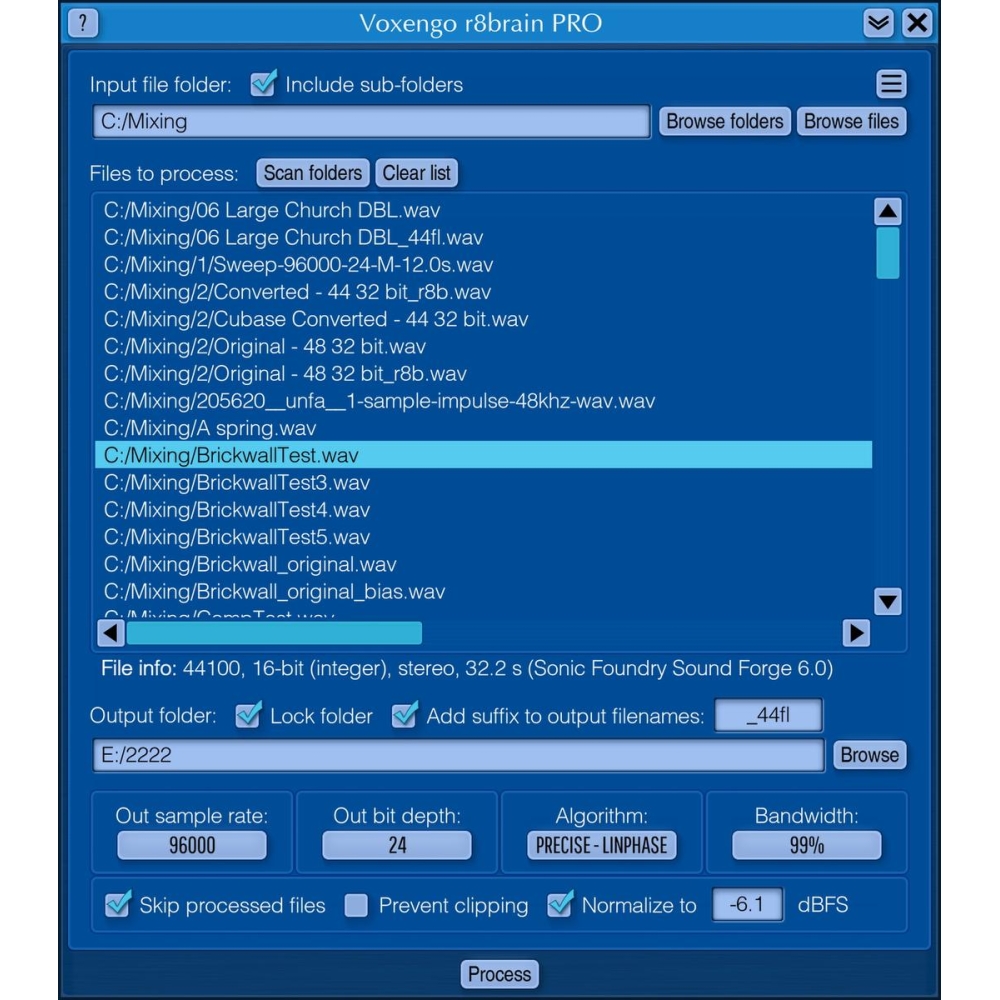Select Brickwall_original.wav file
The width and height of the screenshot is (1000, 1000).
click(483, 564)
